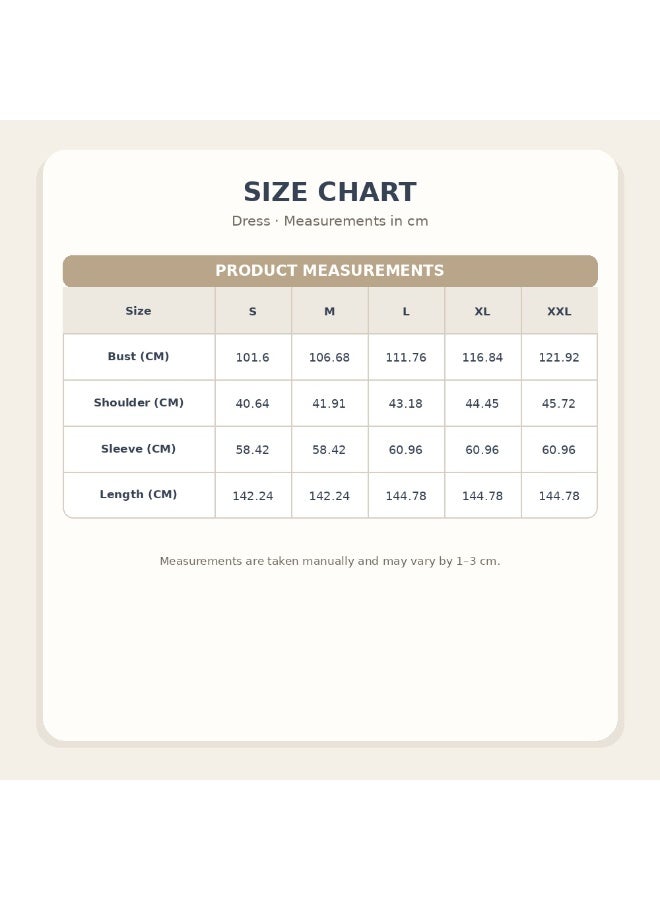
Task: Select the bust value 121.92
Action: point(559,357)
